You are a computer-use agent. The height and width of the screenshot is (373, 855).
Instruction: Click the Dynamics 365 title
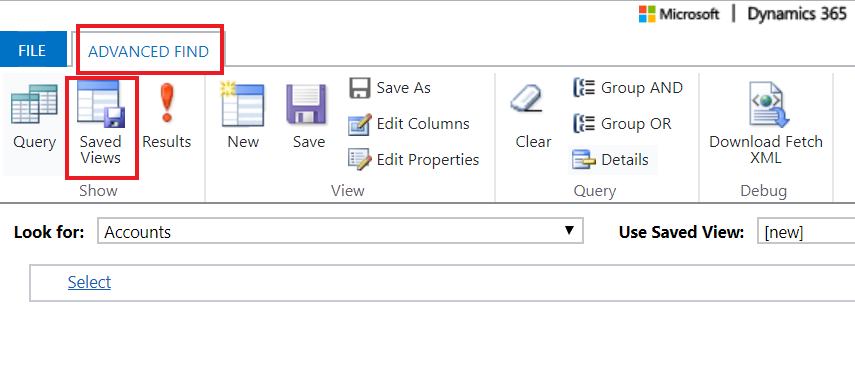[797, 14]
